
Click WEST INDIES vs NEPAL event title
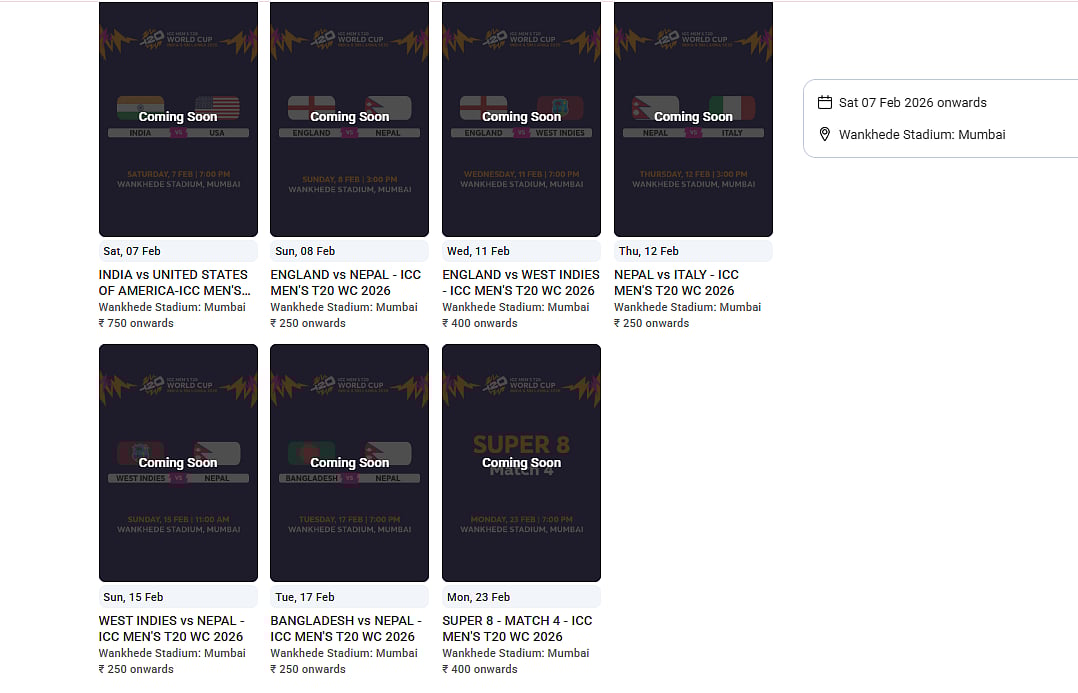click(x=171, y=628)
